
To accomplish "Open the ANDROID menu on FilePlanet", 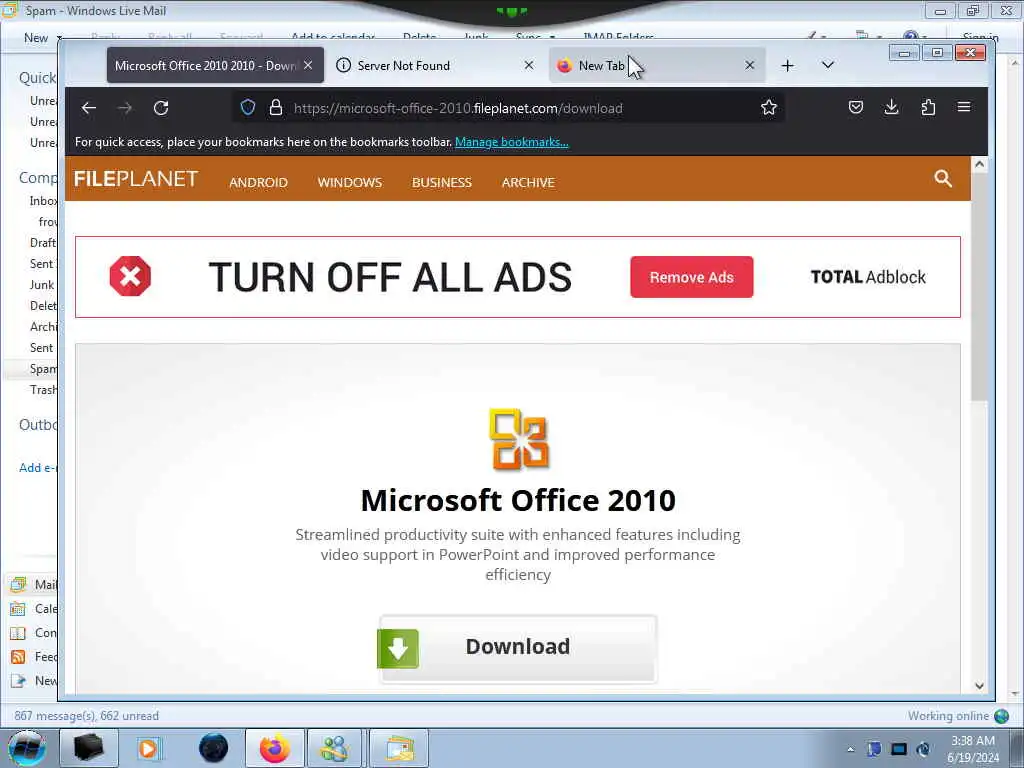I will click(258, 183).
